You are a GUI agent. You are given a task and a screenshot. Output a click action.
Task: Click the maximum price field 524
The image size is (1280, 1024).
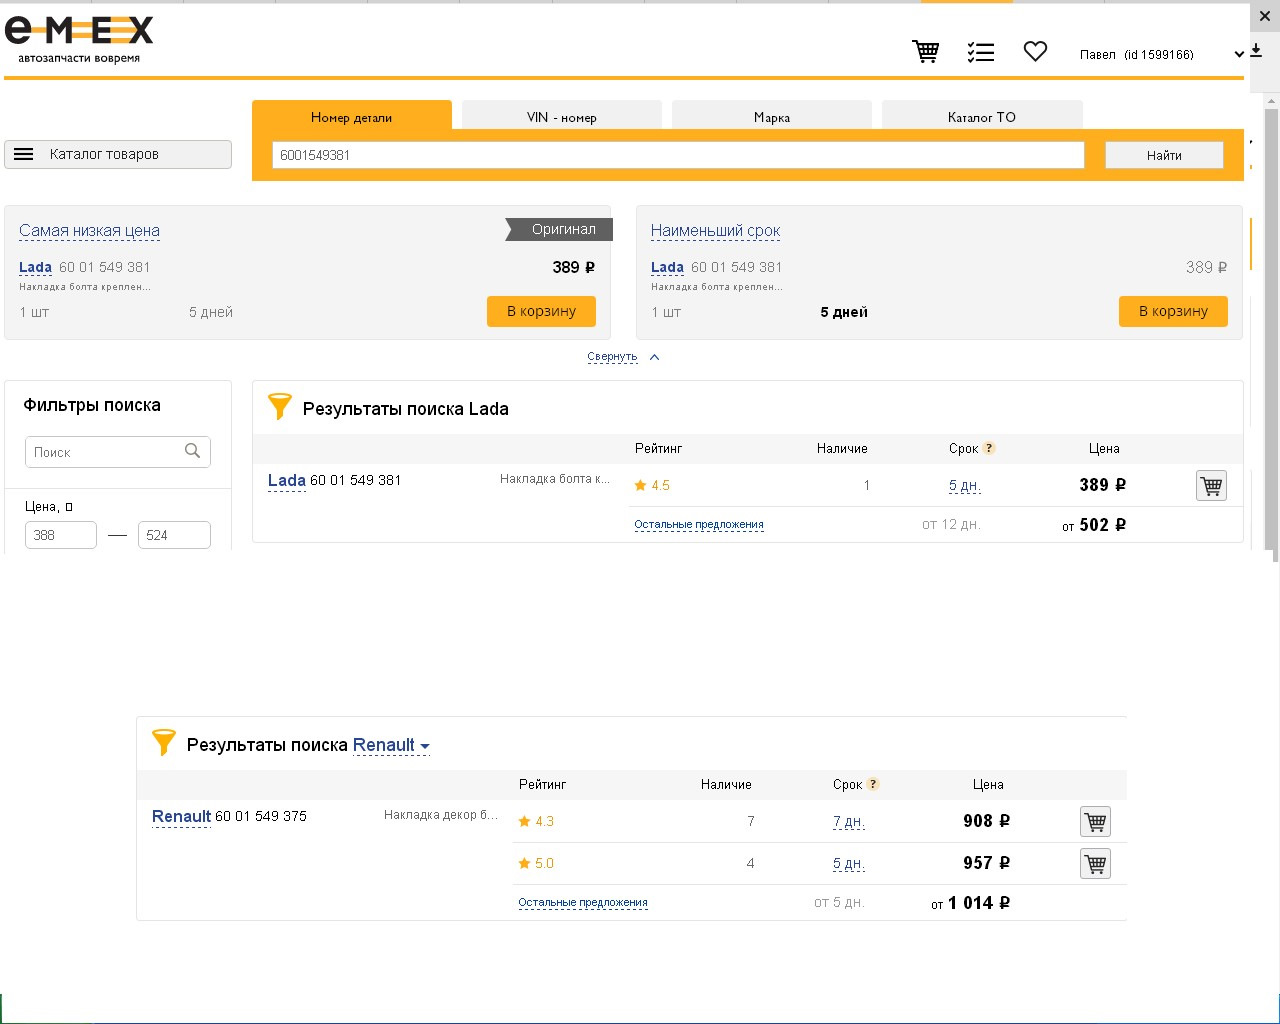click(x=174, y=535)
